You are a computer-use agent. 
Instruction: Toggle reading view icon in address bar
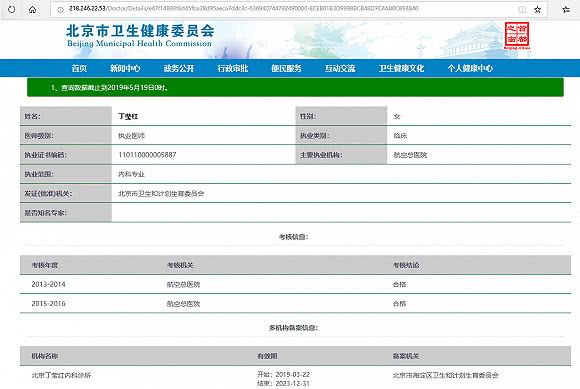pos(522,10)
